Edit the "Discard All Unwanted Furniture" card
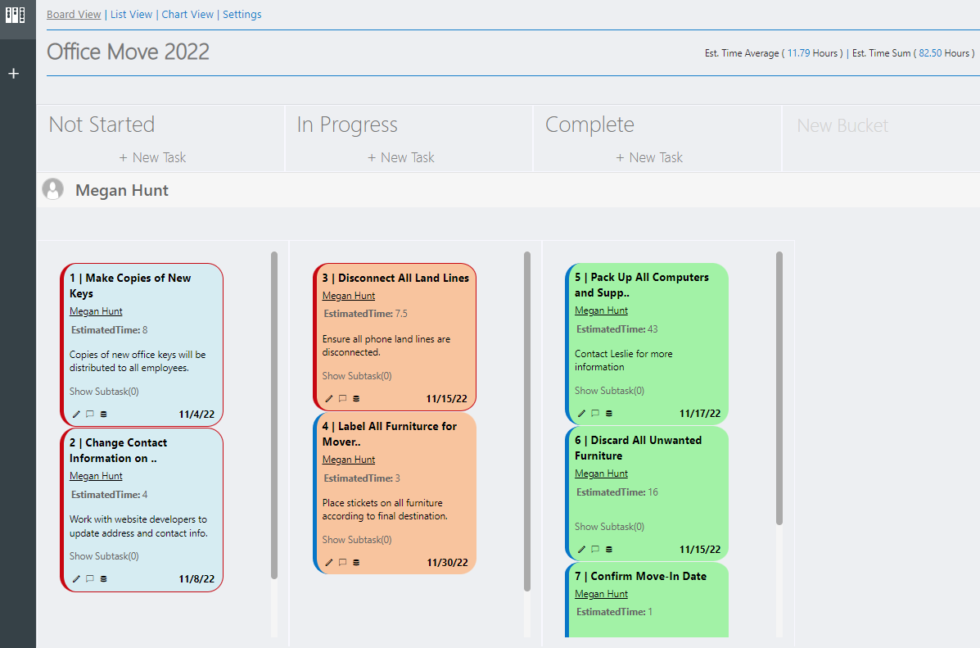 point(580,549)
